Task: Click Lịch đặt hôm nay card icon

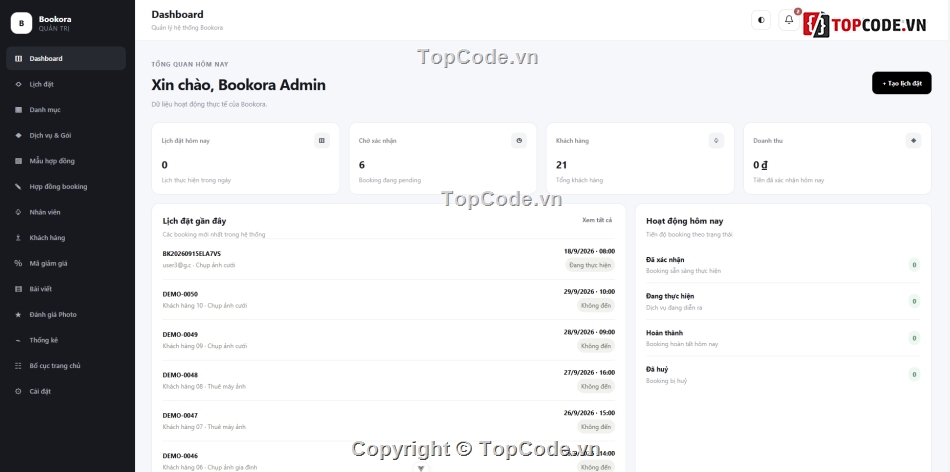Action: coord(322,141)
